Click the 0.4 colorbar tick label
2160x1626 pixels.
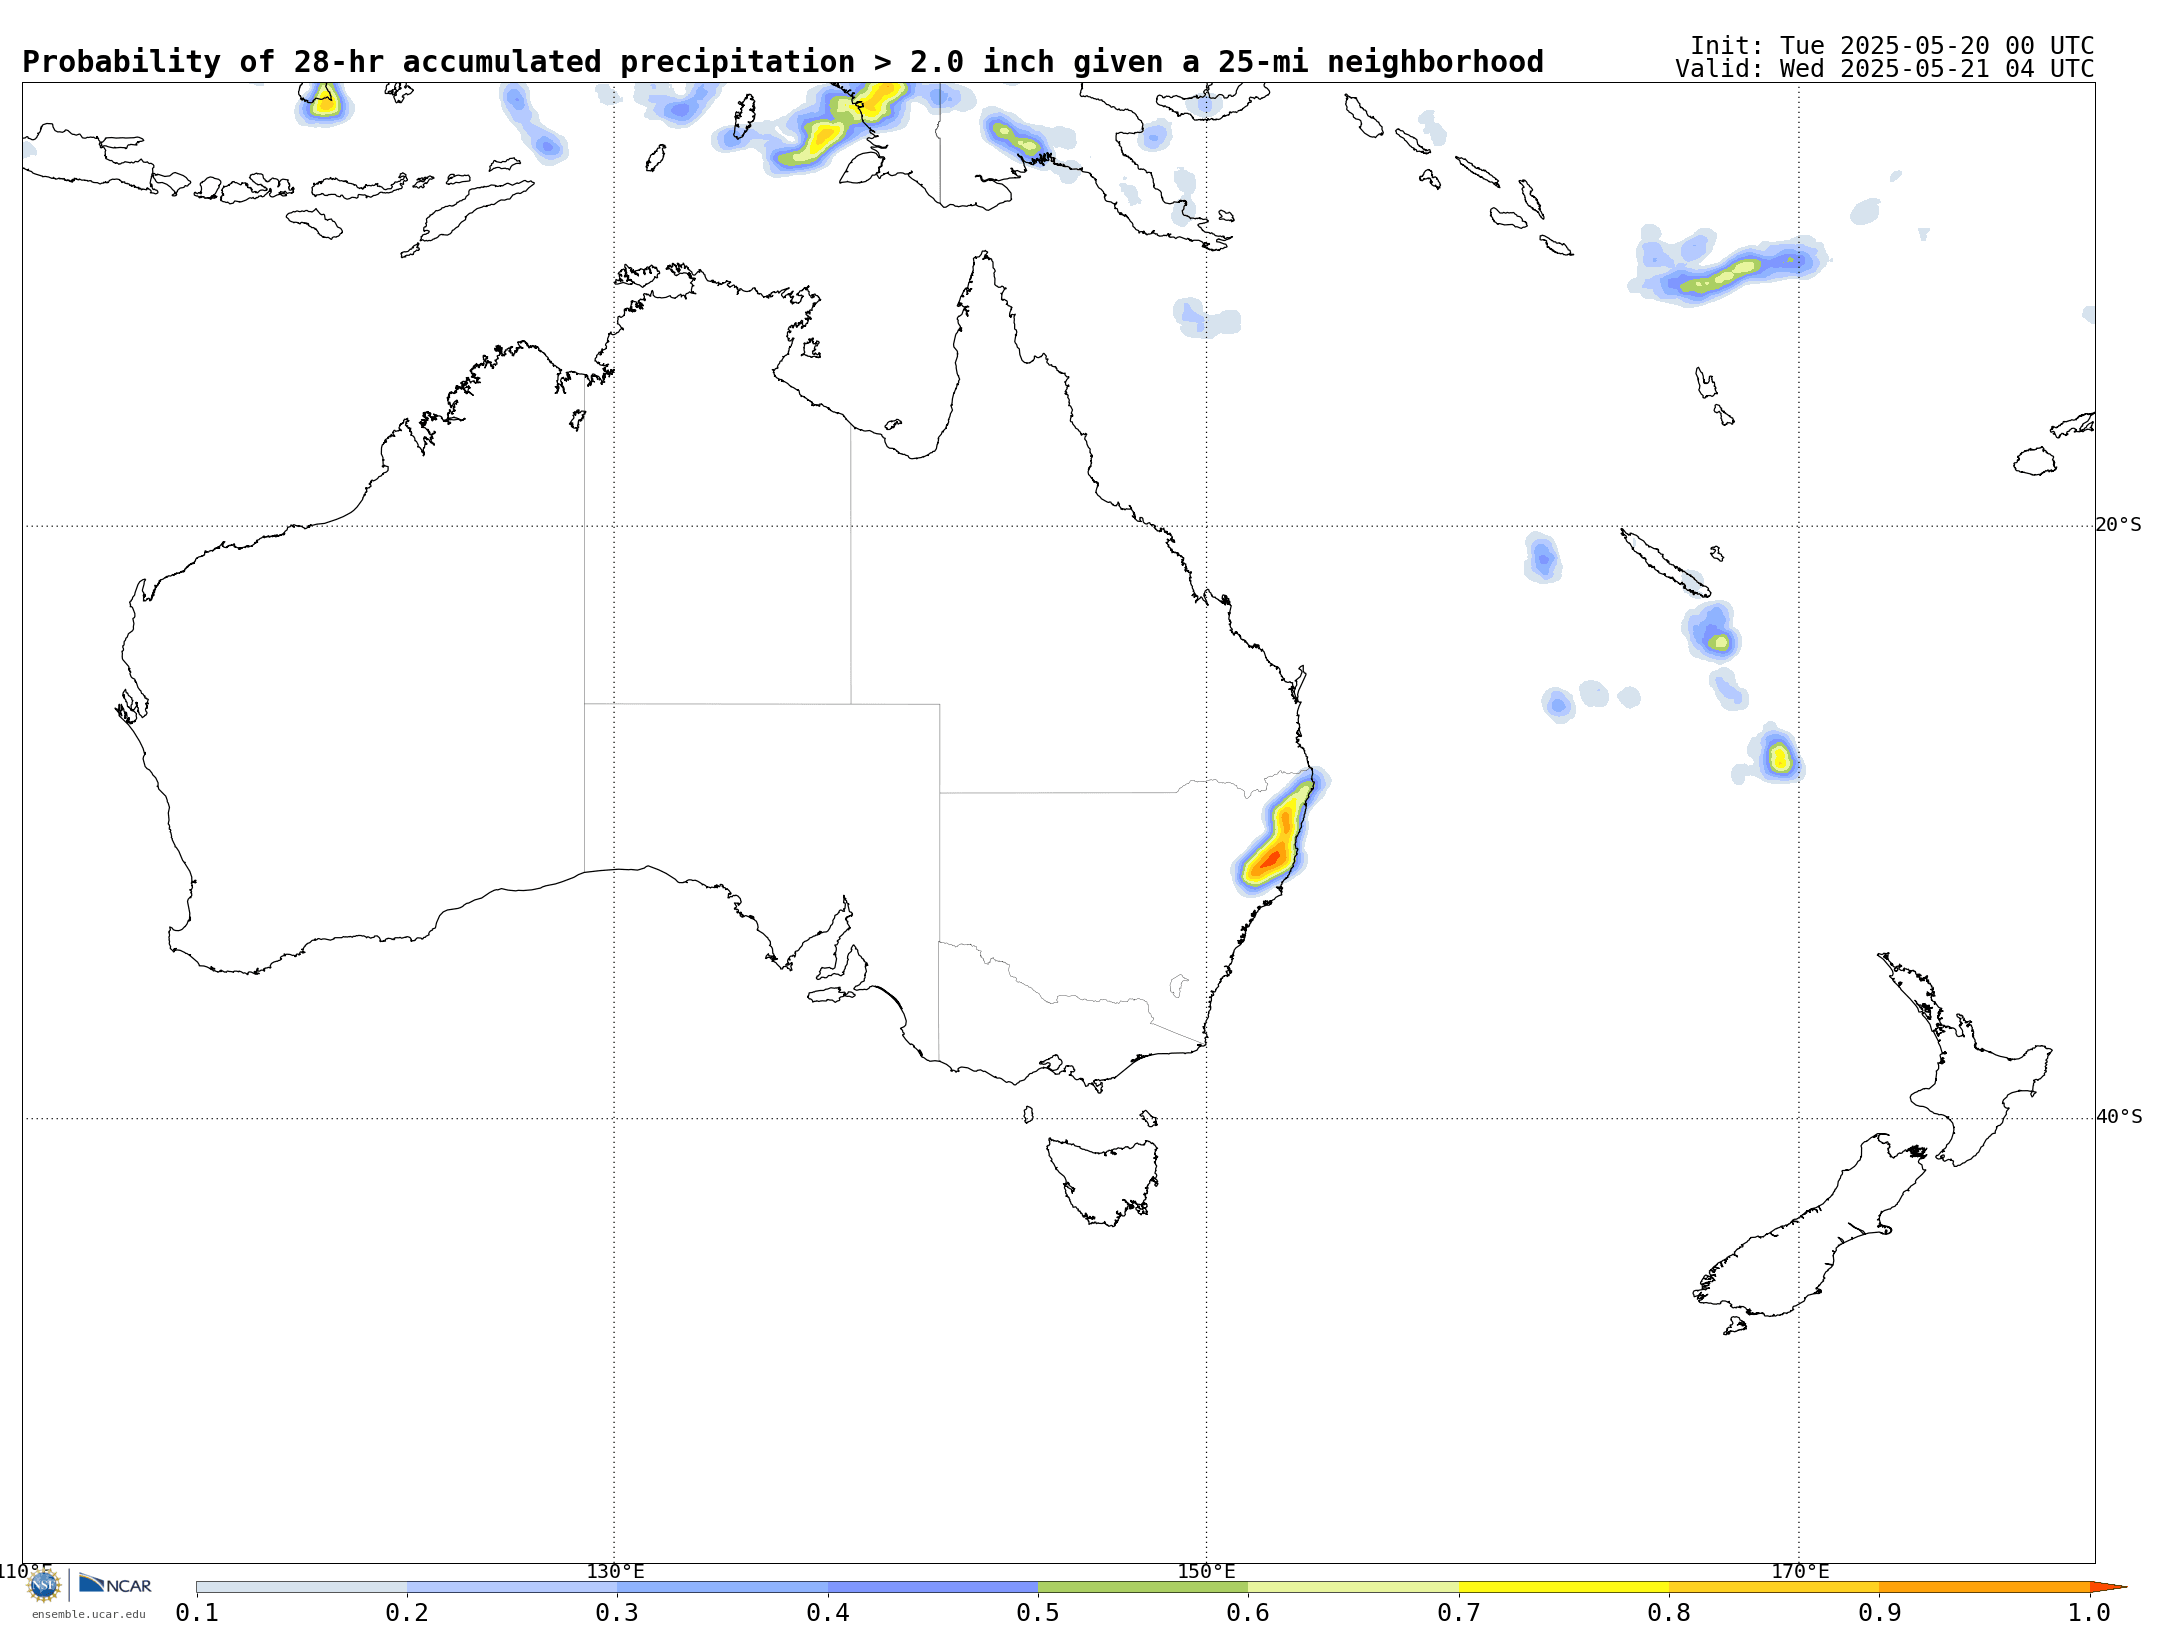[x=828, y=1613]
